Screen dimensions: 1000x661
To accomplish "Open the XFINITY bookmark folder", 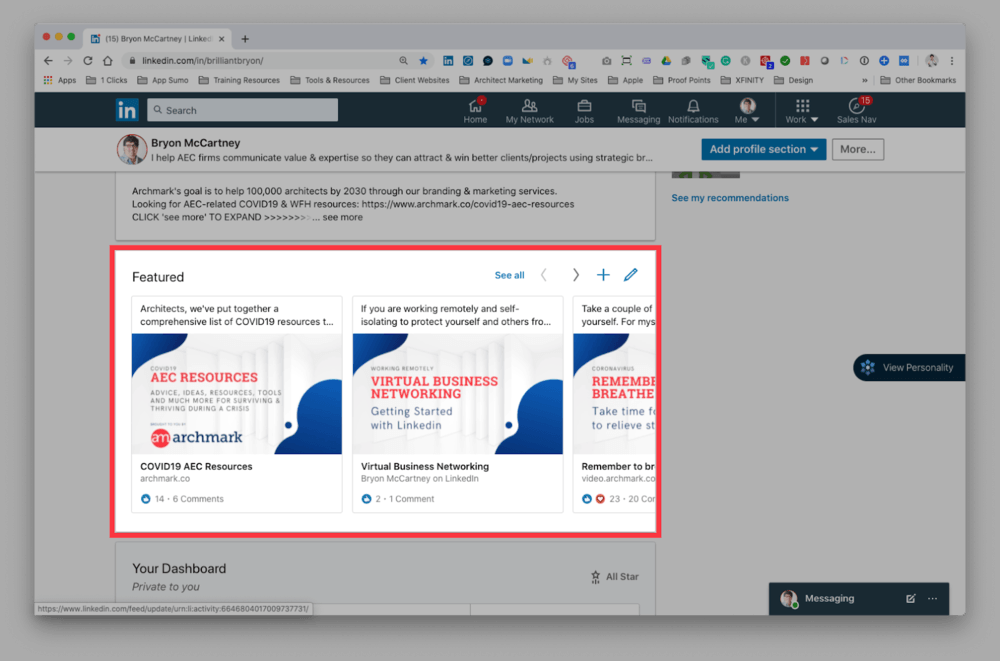I will click(x=742, y=80).
